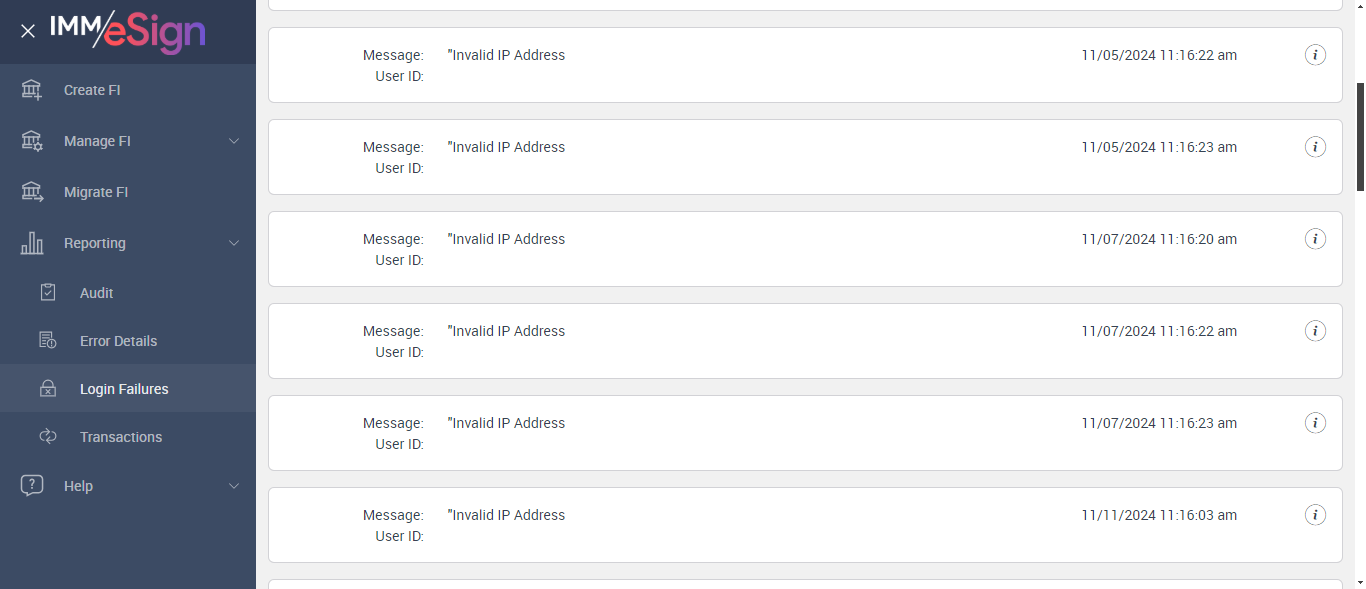The image size is (1366, 589).
Task: Click the Help question bubble icon
Action: point(32,486)
